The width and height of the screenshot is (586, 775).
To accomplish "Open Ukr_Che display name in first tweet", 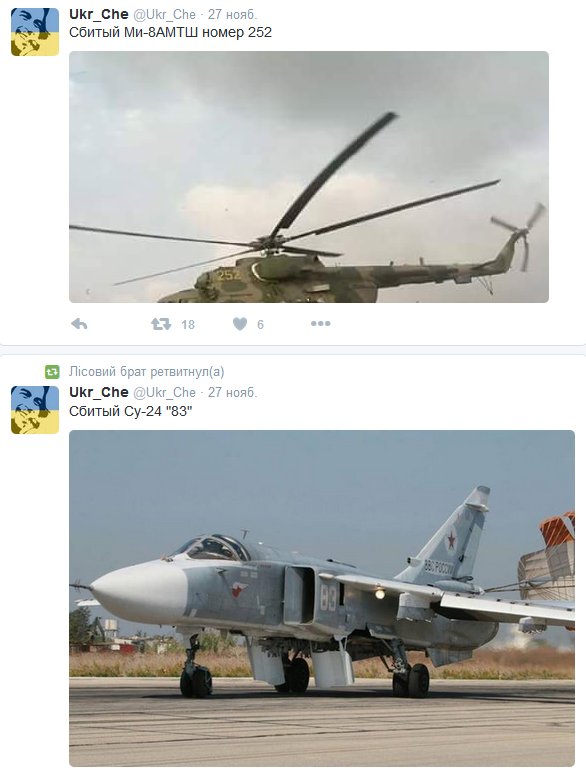I will (99, 14).
